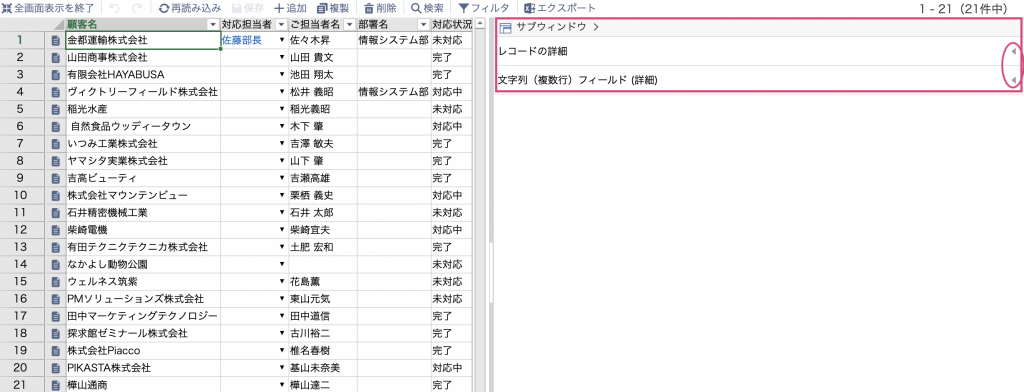Select the 金都運輸株式会社 customer cell

pos(143,41)
